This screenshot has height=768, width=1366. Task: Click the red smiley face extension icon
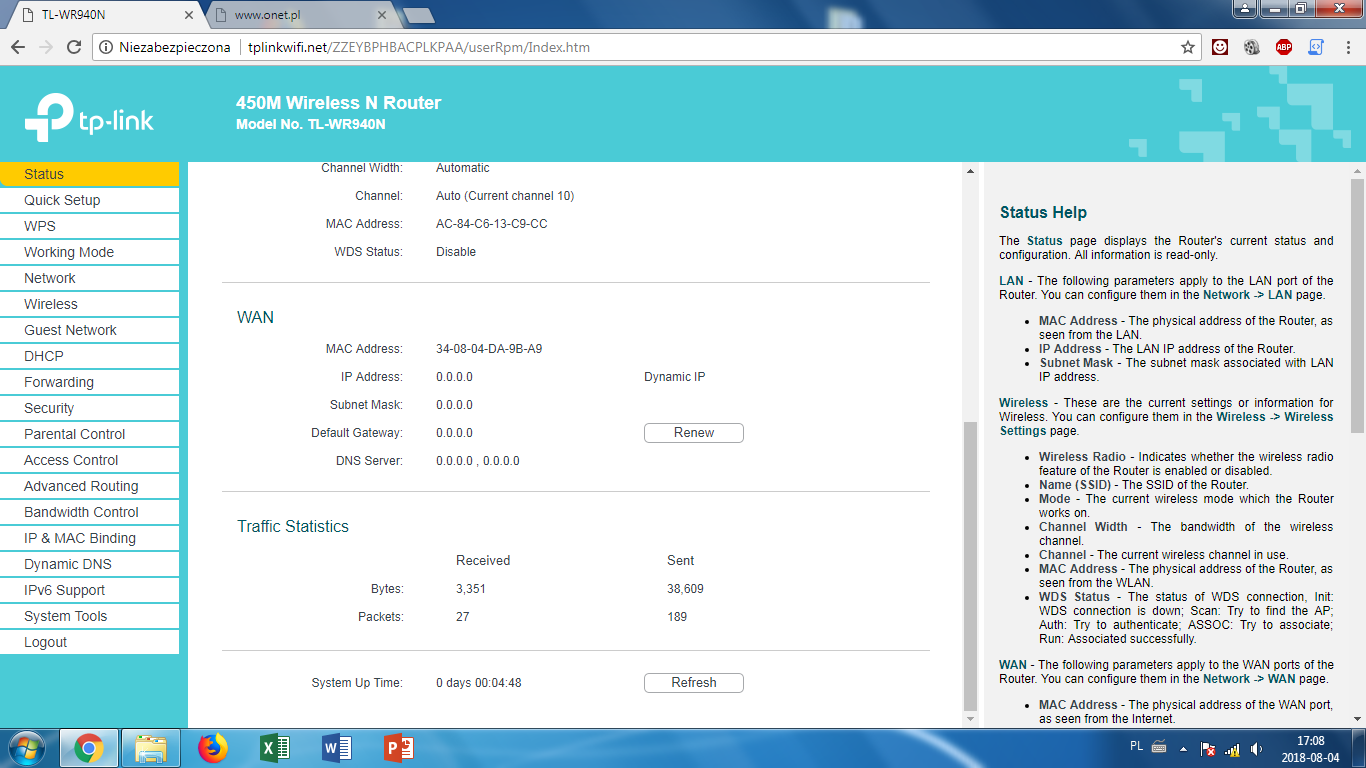coord(1220,47)
